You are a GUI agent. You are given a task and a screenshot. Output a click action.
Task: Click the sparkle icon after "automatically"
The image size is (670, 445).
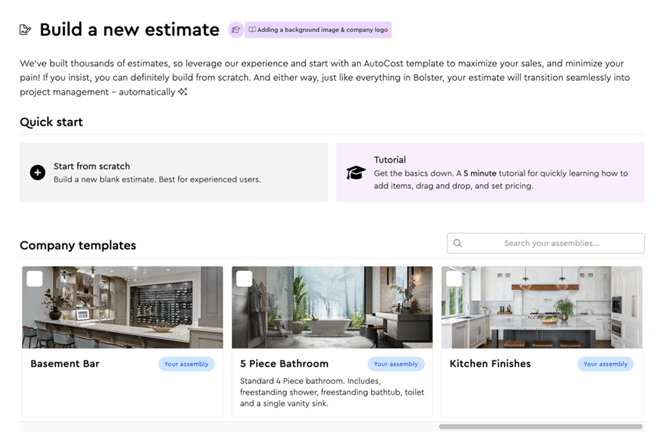coord(183,92)
